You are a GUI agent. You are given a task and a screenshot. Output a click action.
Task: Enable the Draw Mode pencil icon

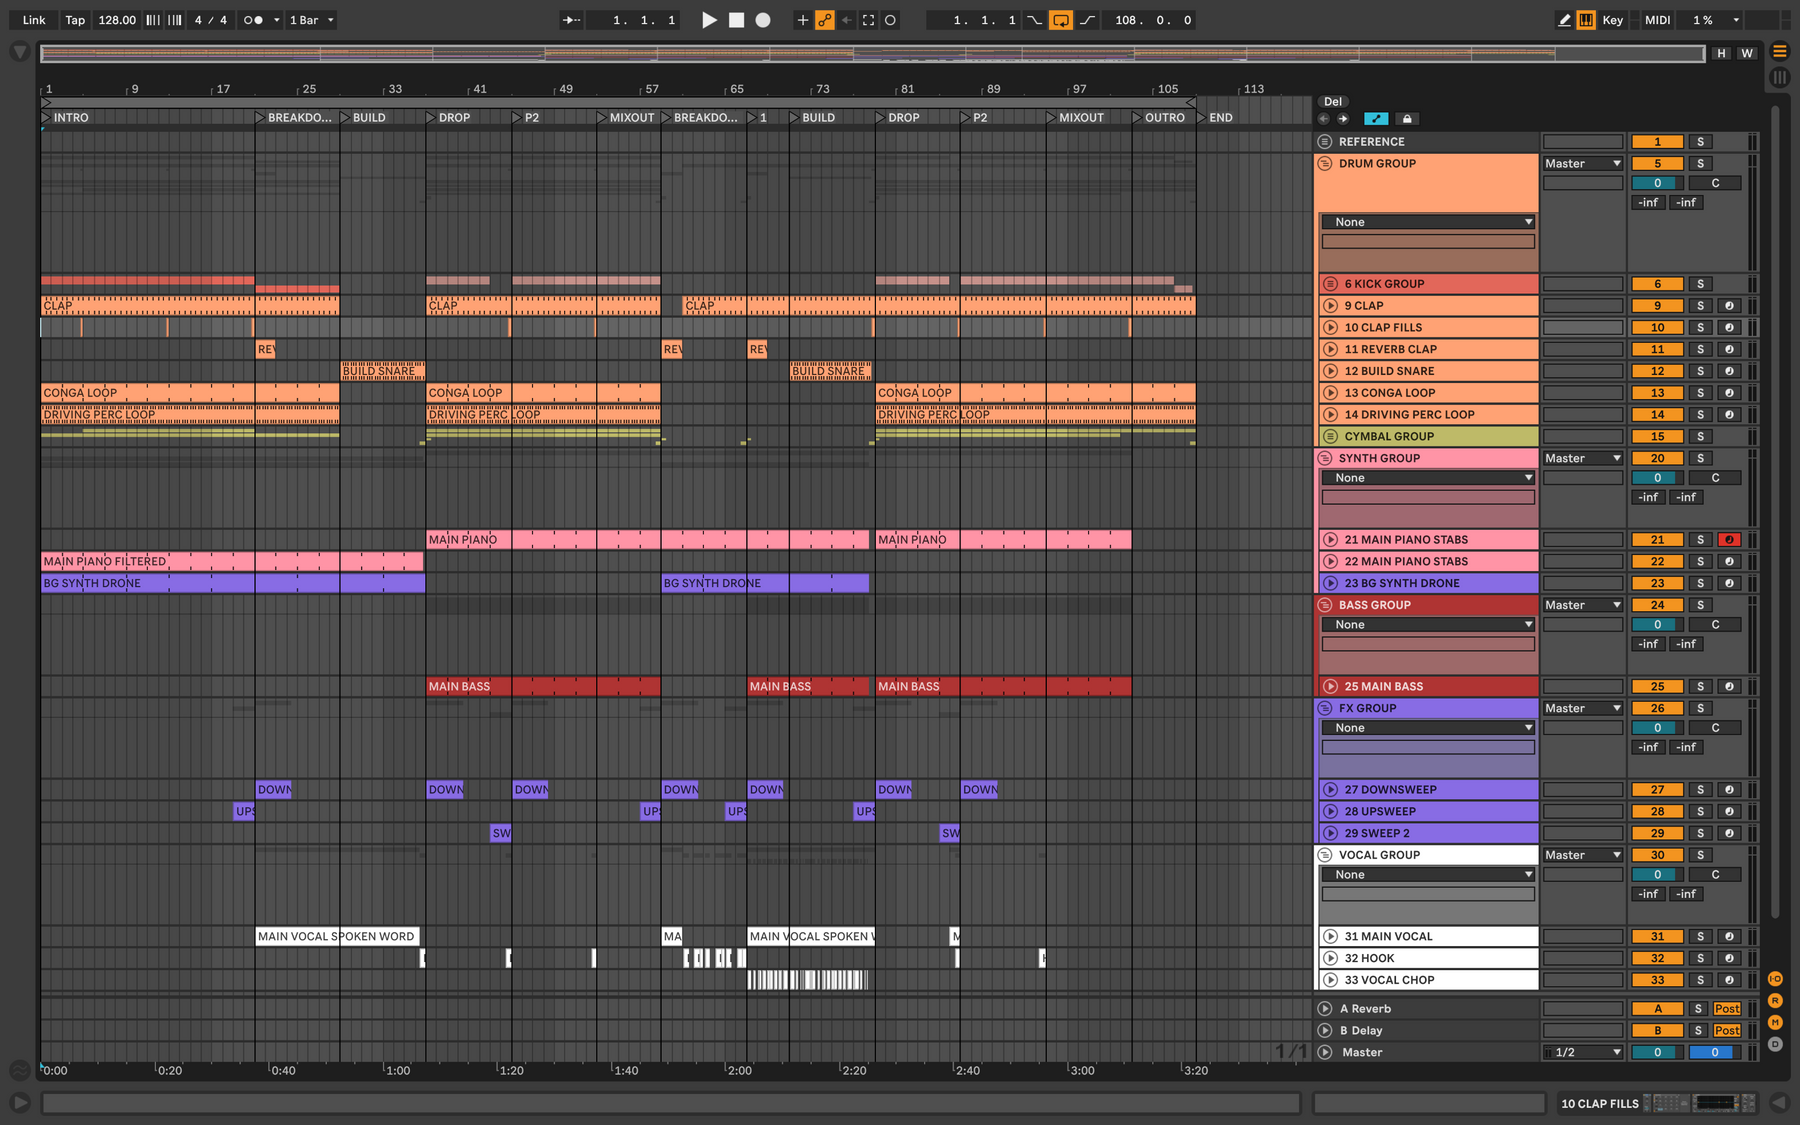pos(1564,20)
